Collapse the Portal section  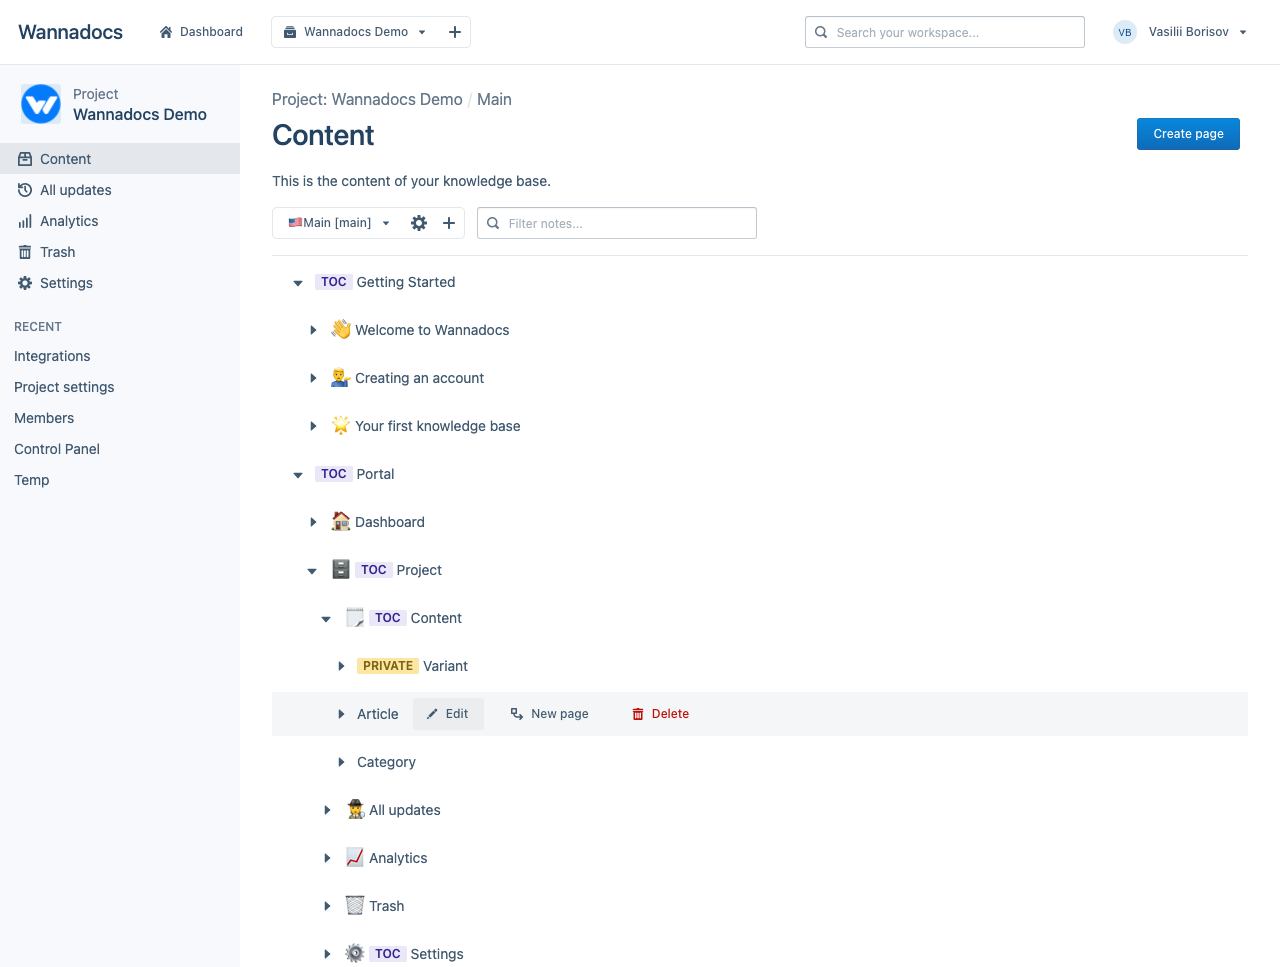pyautogui.click(x=297, y=475)
